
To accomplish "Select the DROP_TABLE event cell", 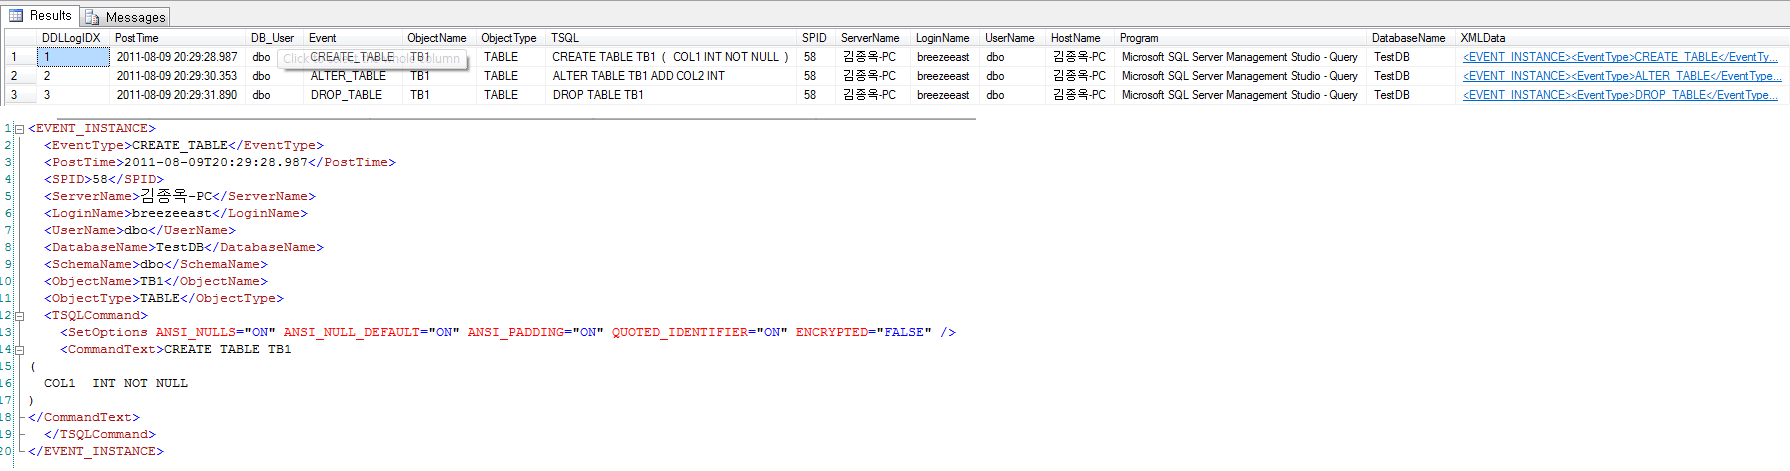I will click(353, 95).
